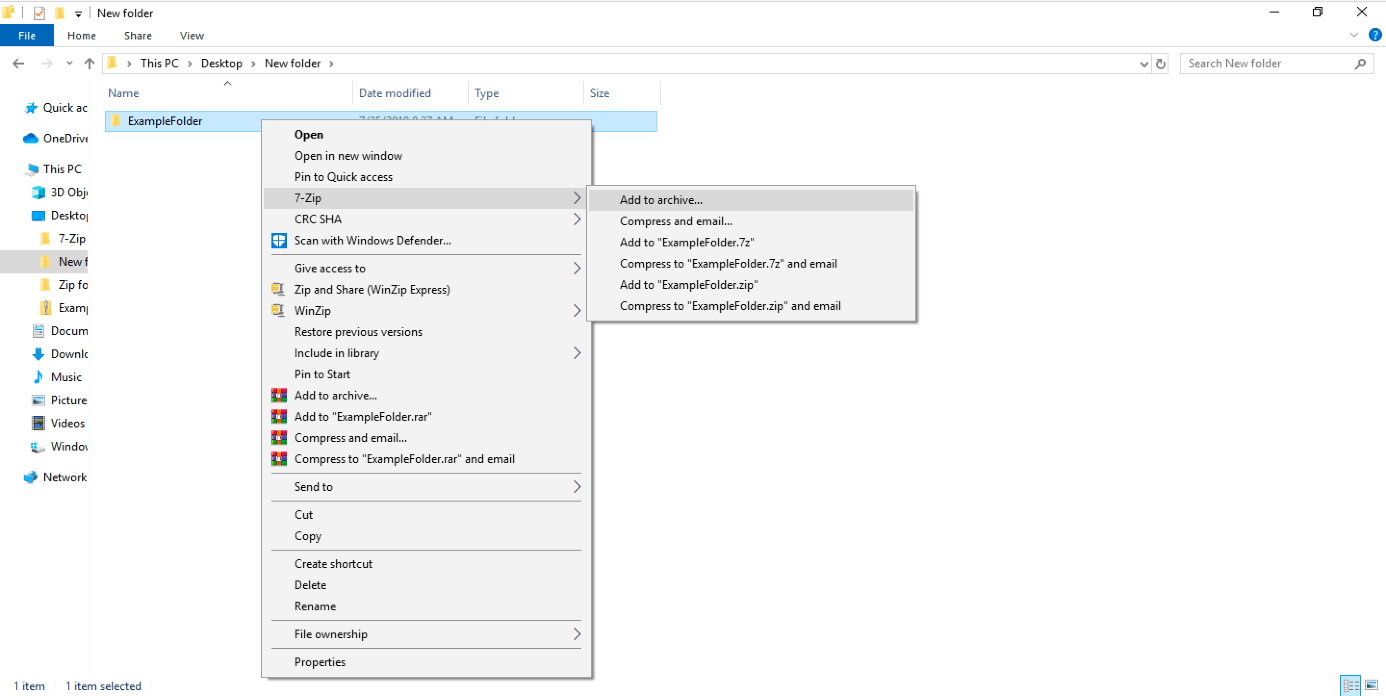The image size is (1386, 696).
Task: Click the WinZip Express icon
Action: [279, 289]
